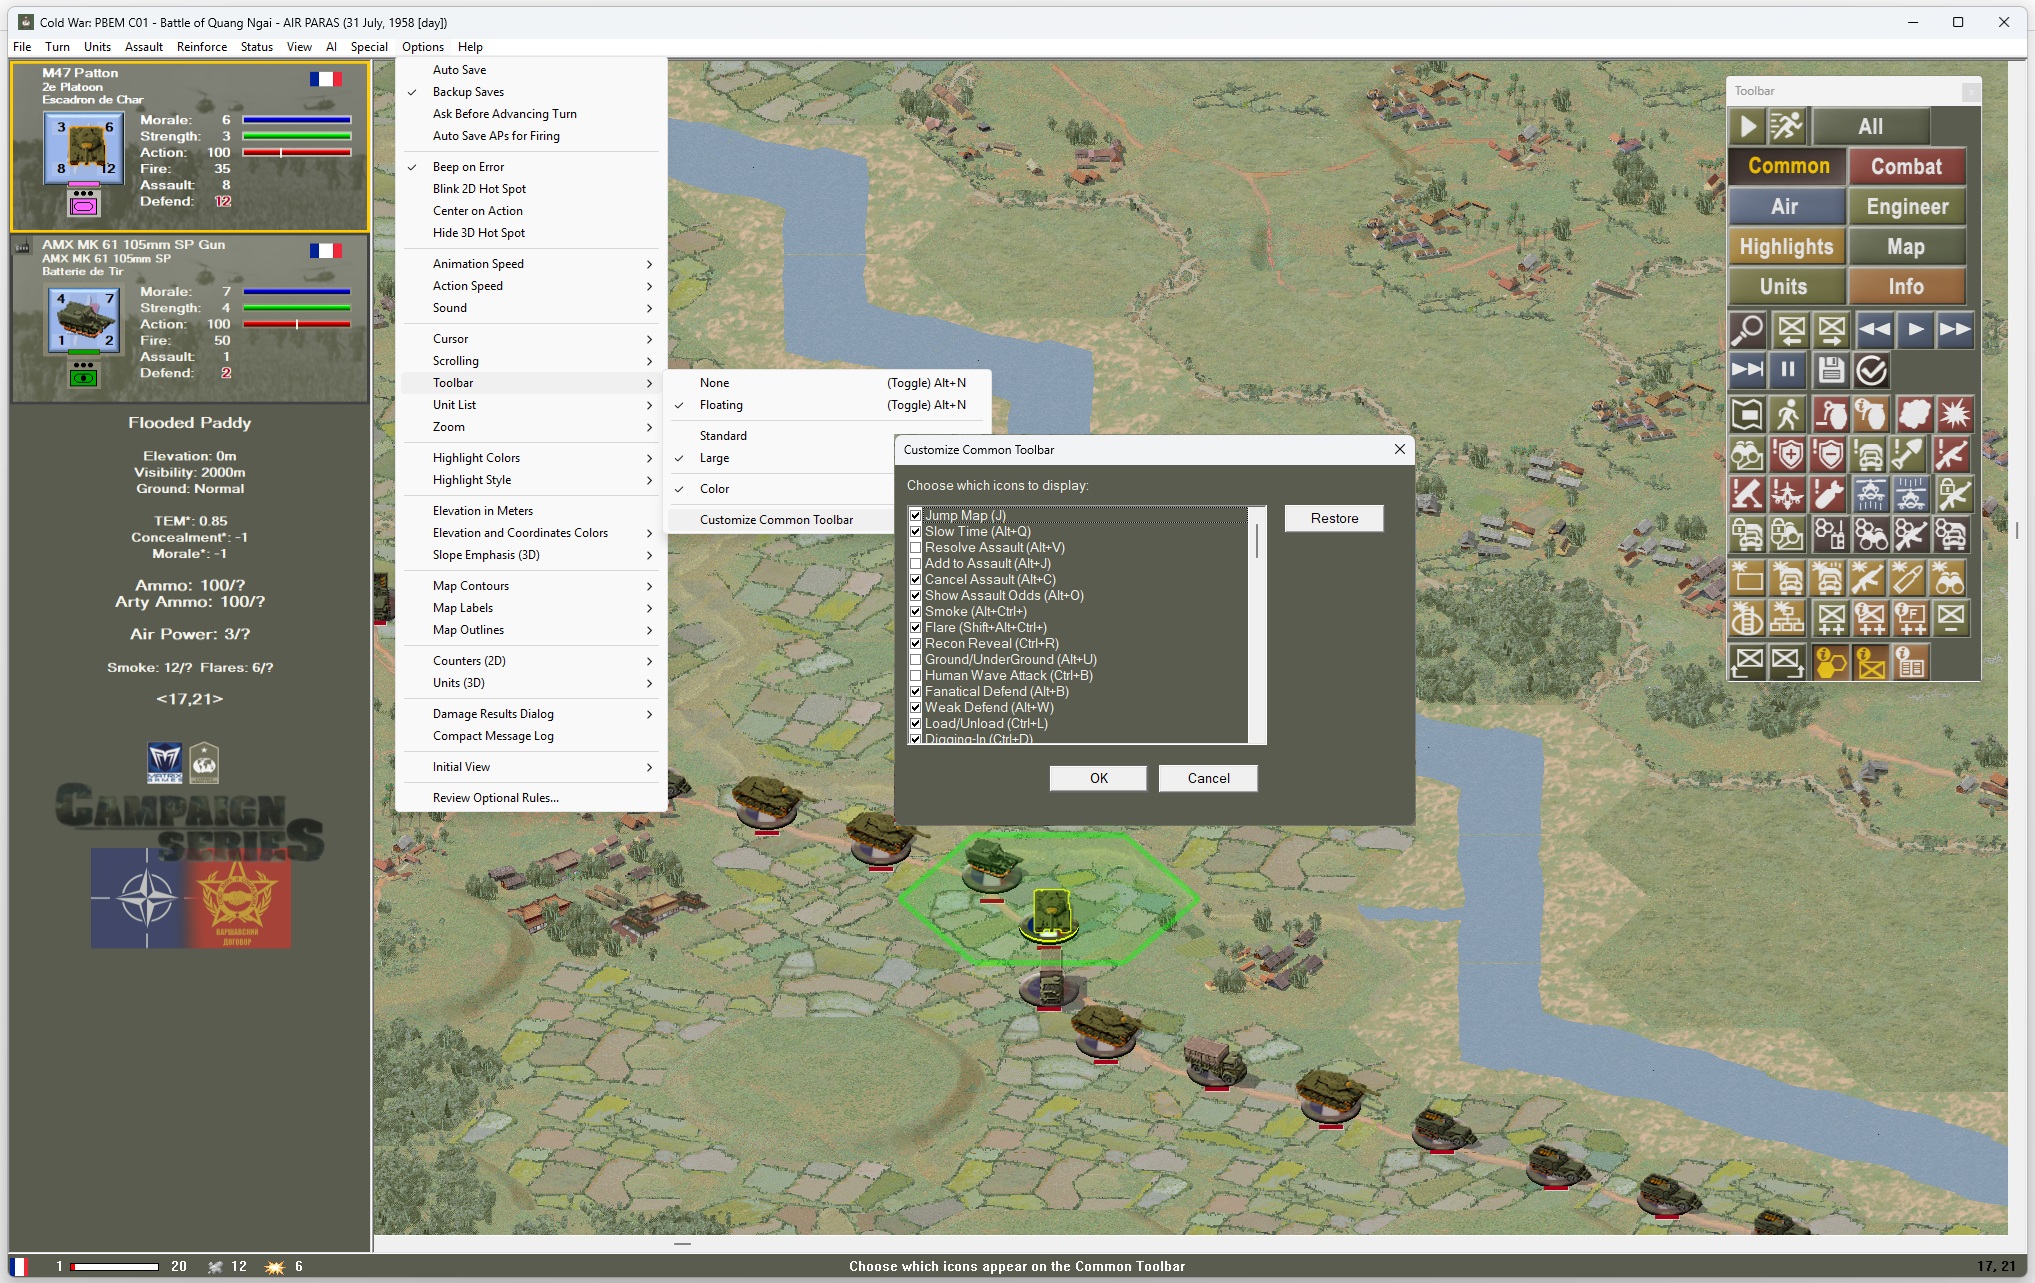Click the icon list scrollbar thumb
The width and height of the screenshot is (2035, 1283).
pos(1257,541)
